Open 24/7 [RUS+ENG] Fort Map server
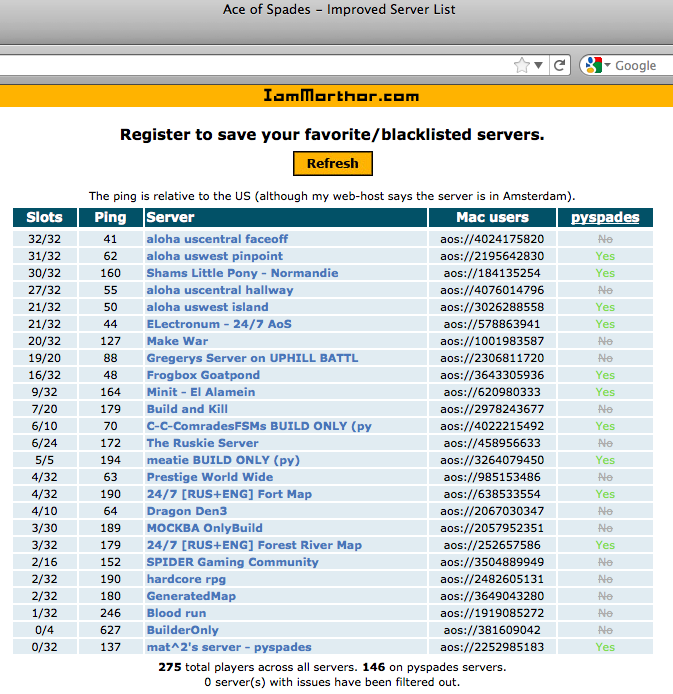 pyautogui.click(x=229, y=494)
